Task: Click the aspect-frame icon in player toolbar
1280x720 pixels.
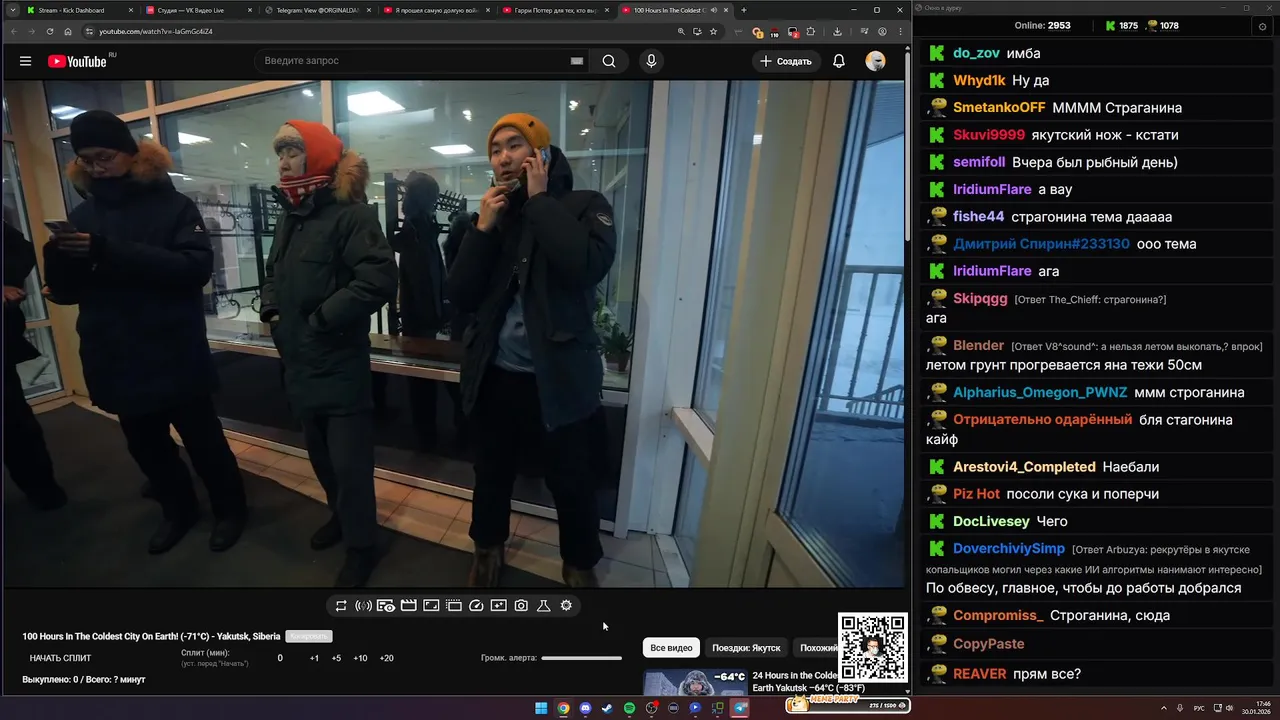Action: pyautogui.click(x=431, y=606)
